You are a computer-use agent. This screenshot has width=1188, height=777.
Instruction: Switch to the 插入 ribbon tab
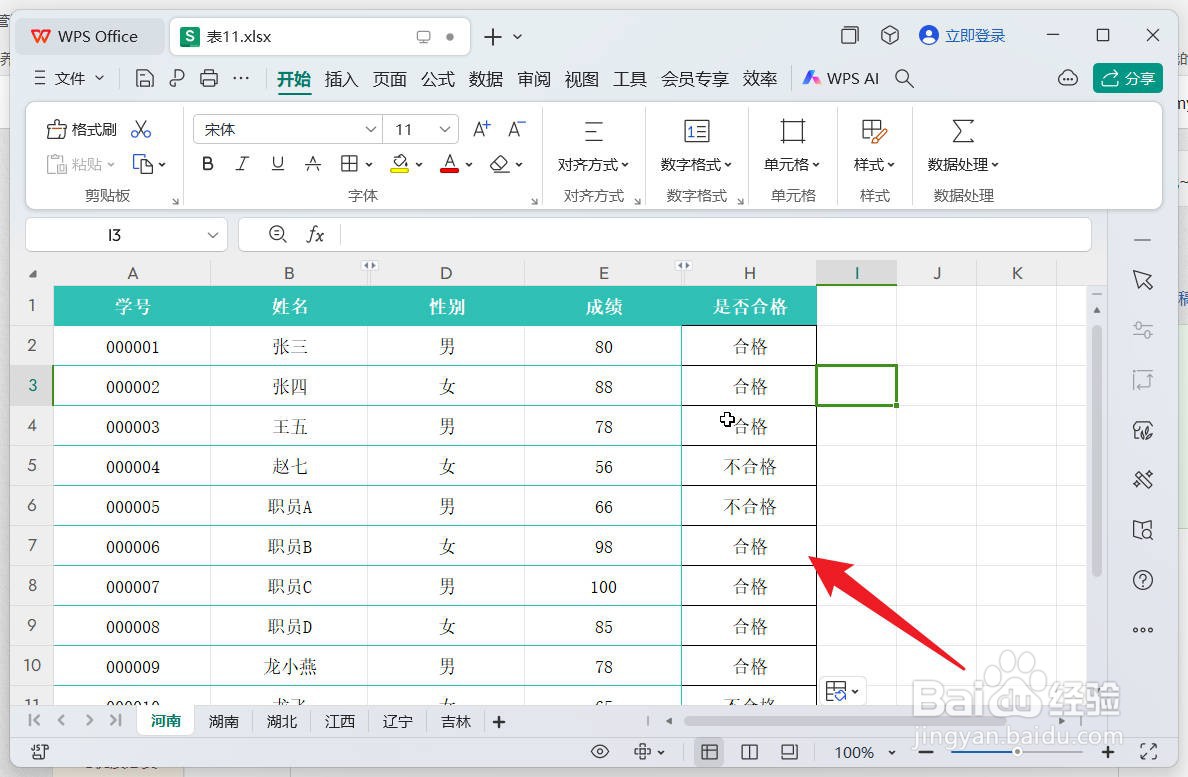click(x=341, y=78)
